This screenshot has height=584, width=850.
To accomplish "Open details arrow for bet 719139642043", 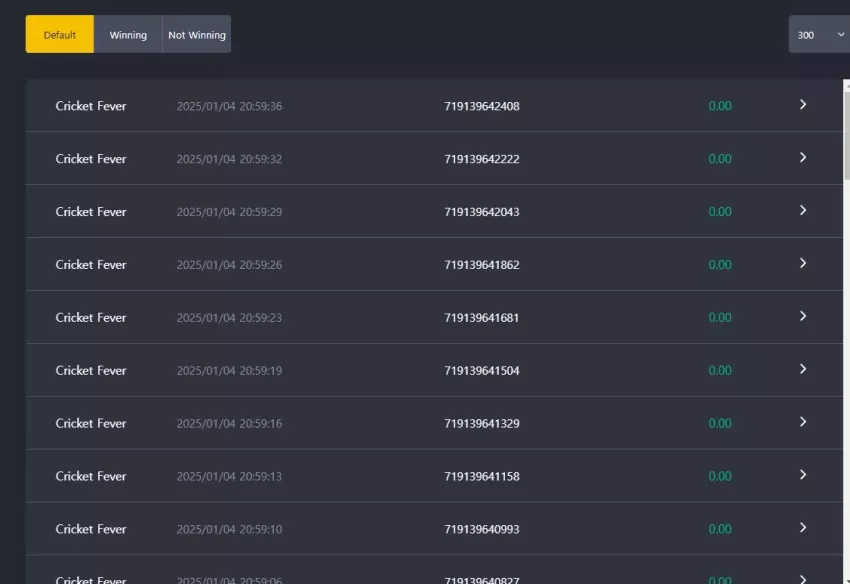I will pos(803,210).
